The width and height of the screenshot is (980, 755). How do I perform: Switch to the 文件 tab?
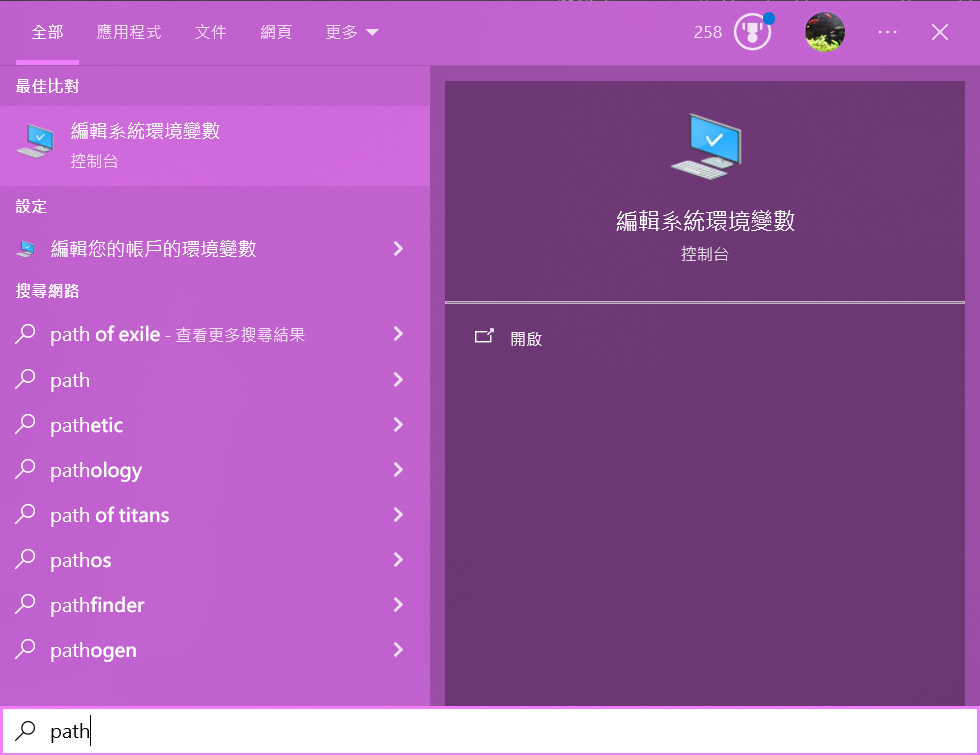tap(211, 31)
